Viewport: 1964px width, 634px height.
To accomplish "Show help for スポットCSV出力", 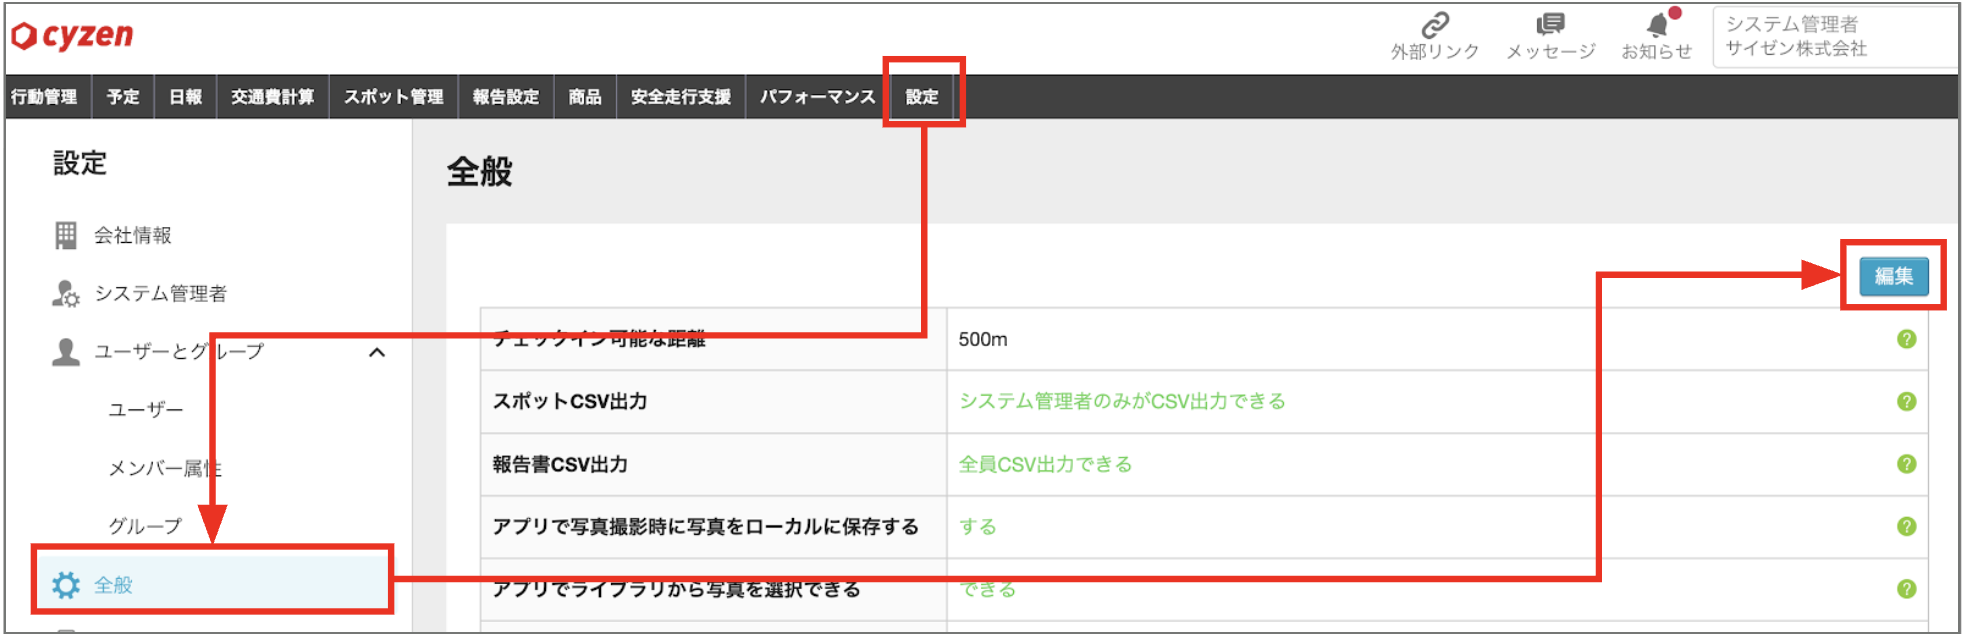I will coord(1906,401).
